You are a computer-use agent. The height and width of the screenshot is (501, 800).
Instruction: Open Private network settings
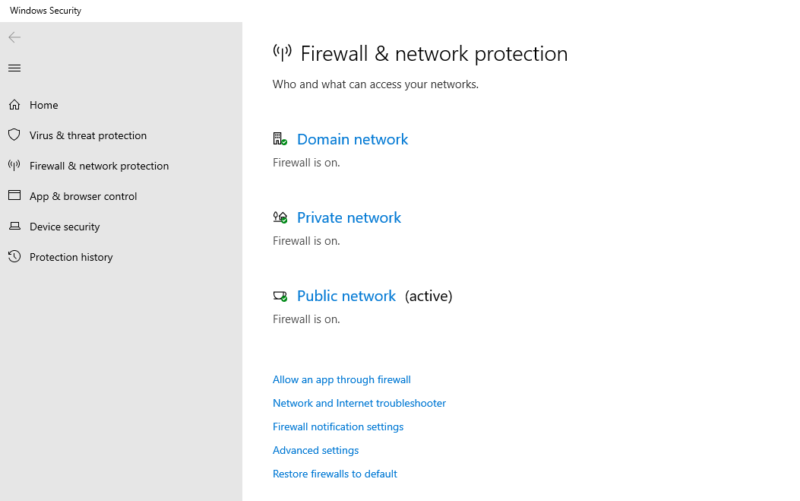tap(349, 218)
